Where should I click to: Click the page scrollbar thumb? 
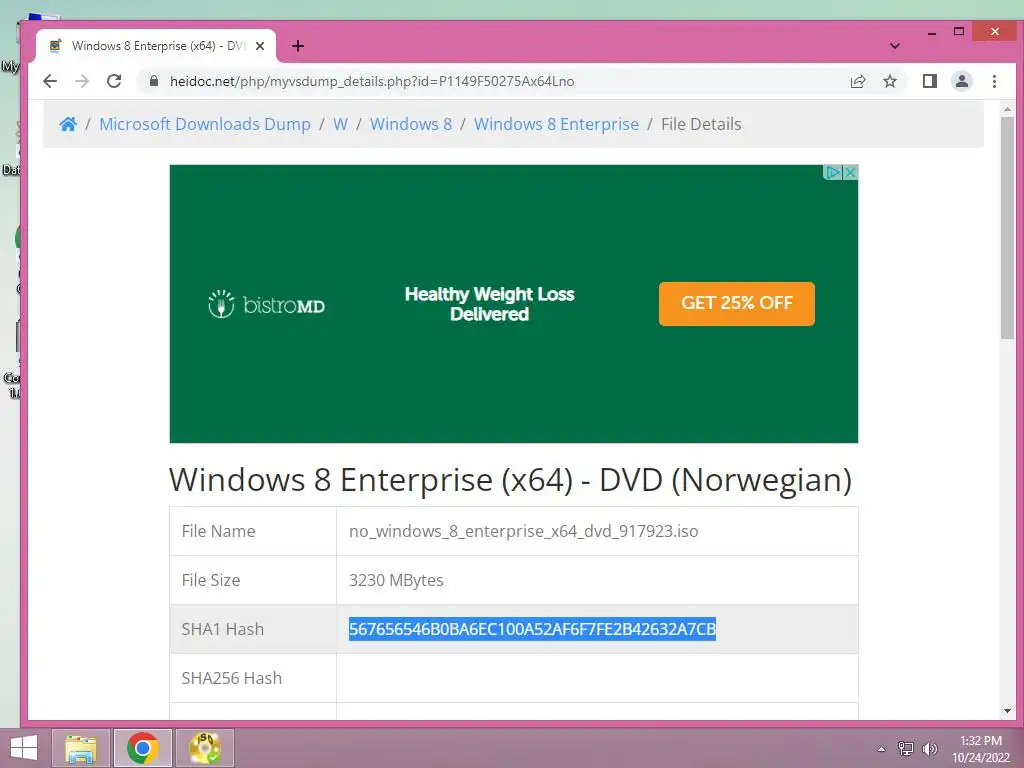click(x=1007, y=227)
